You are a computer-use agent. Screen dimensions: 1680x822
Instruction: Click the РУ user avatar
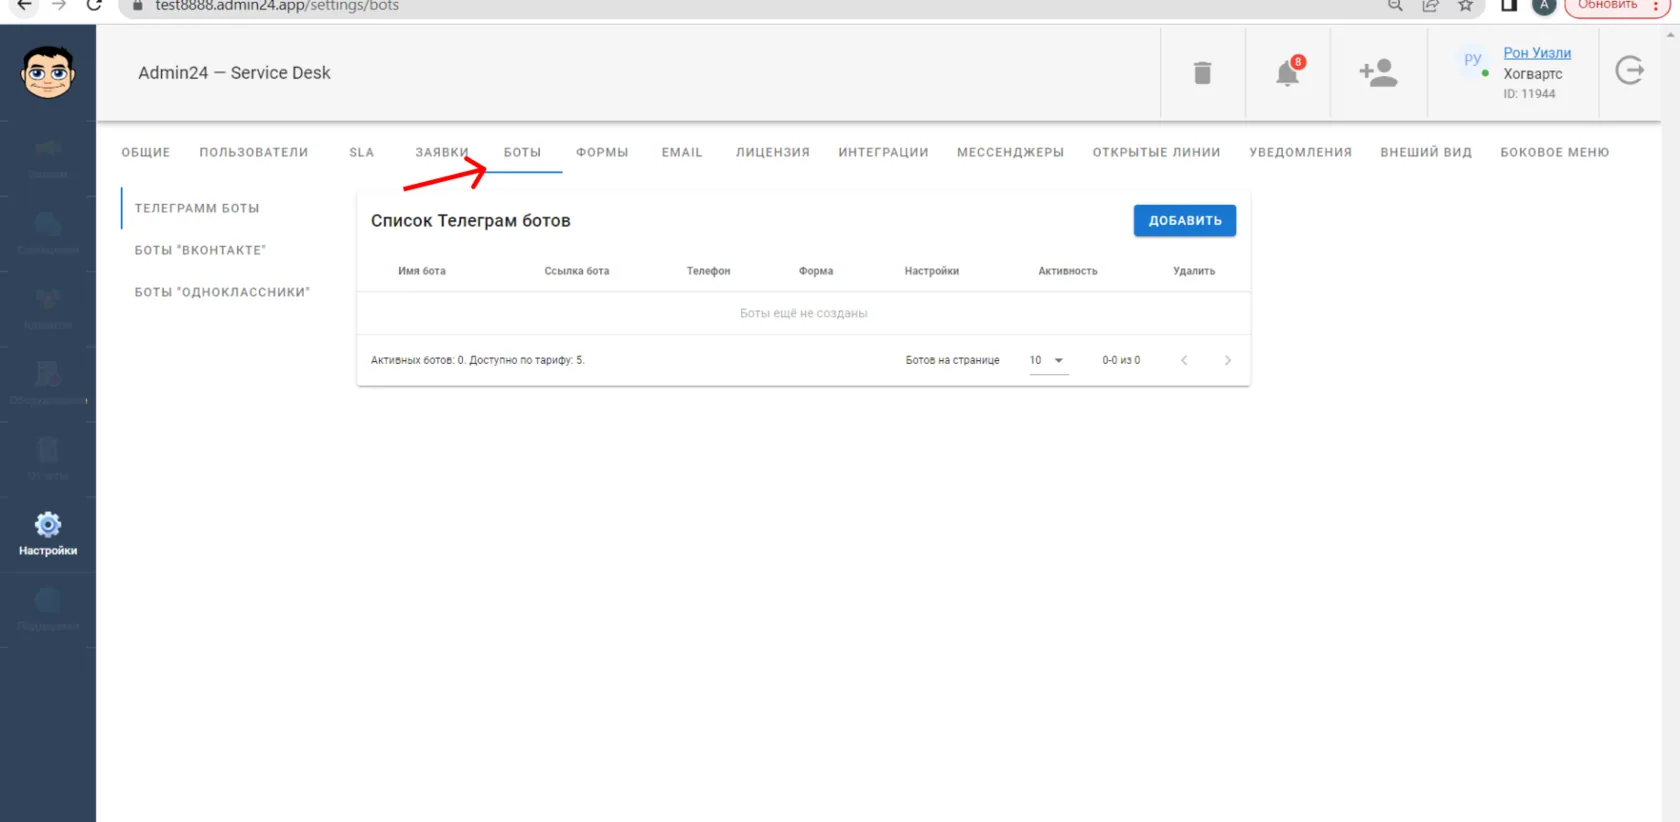coord(1472,60)
